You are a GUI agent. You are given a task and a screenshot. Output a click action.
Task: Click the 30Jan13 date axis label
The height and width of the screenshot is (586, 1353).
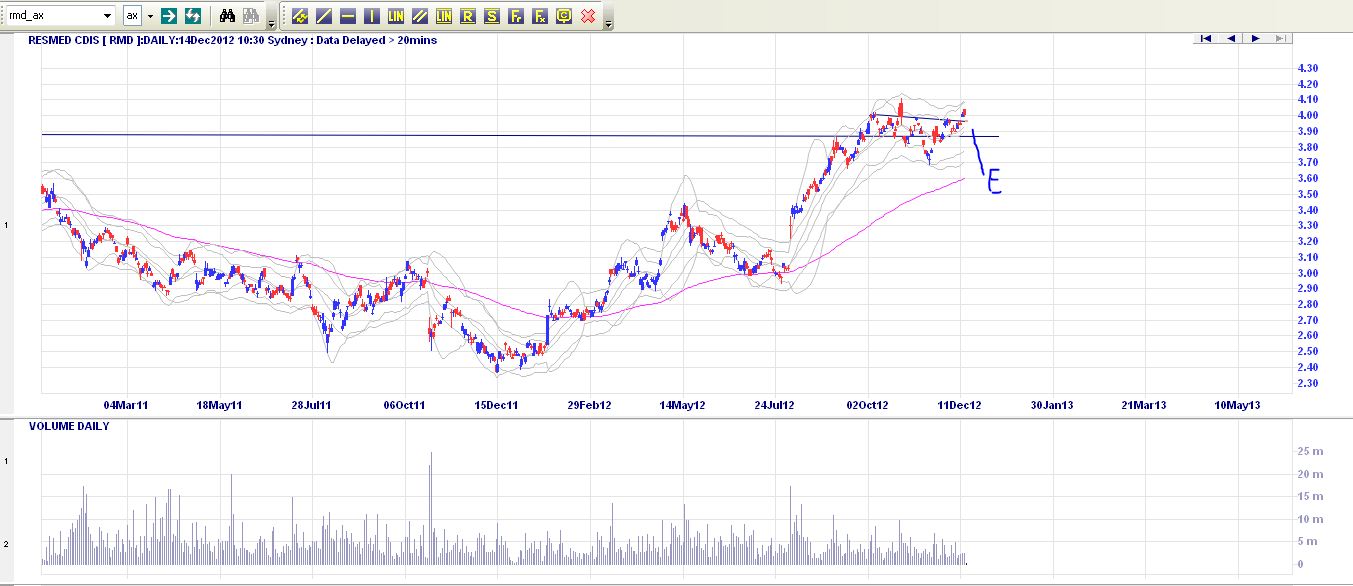point(1052,405)
